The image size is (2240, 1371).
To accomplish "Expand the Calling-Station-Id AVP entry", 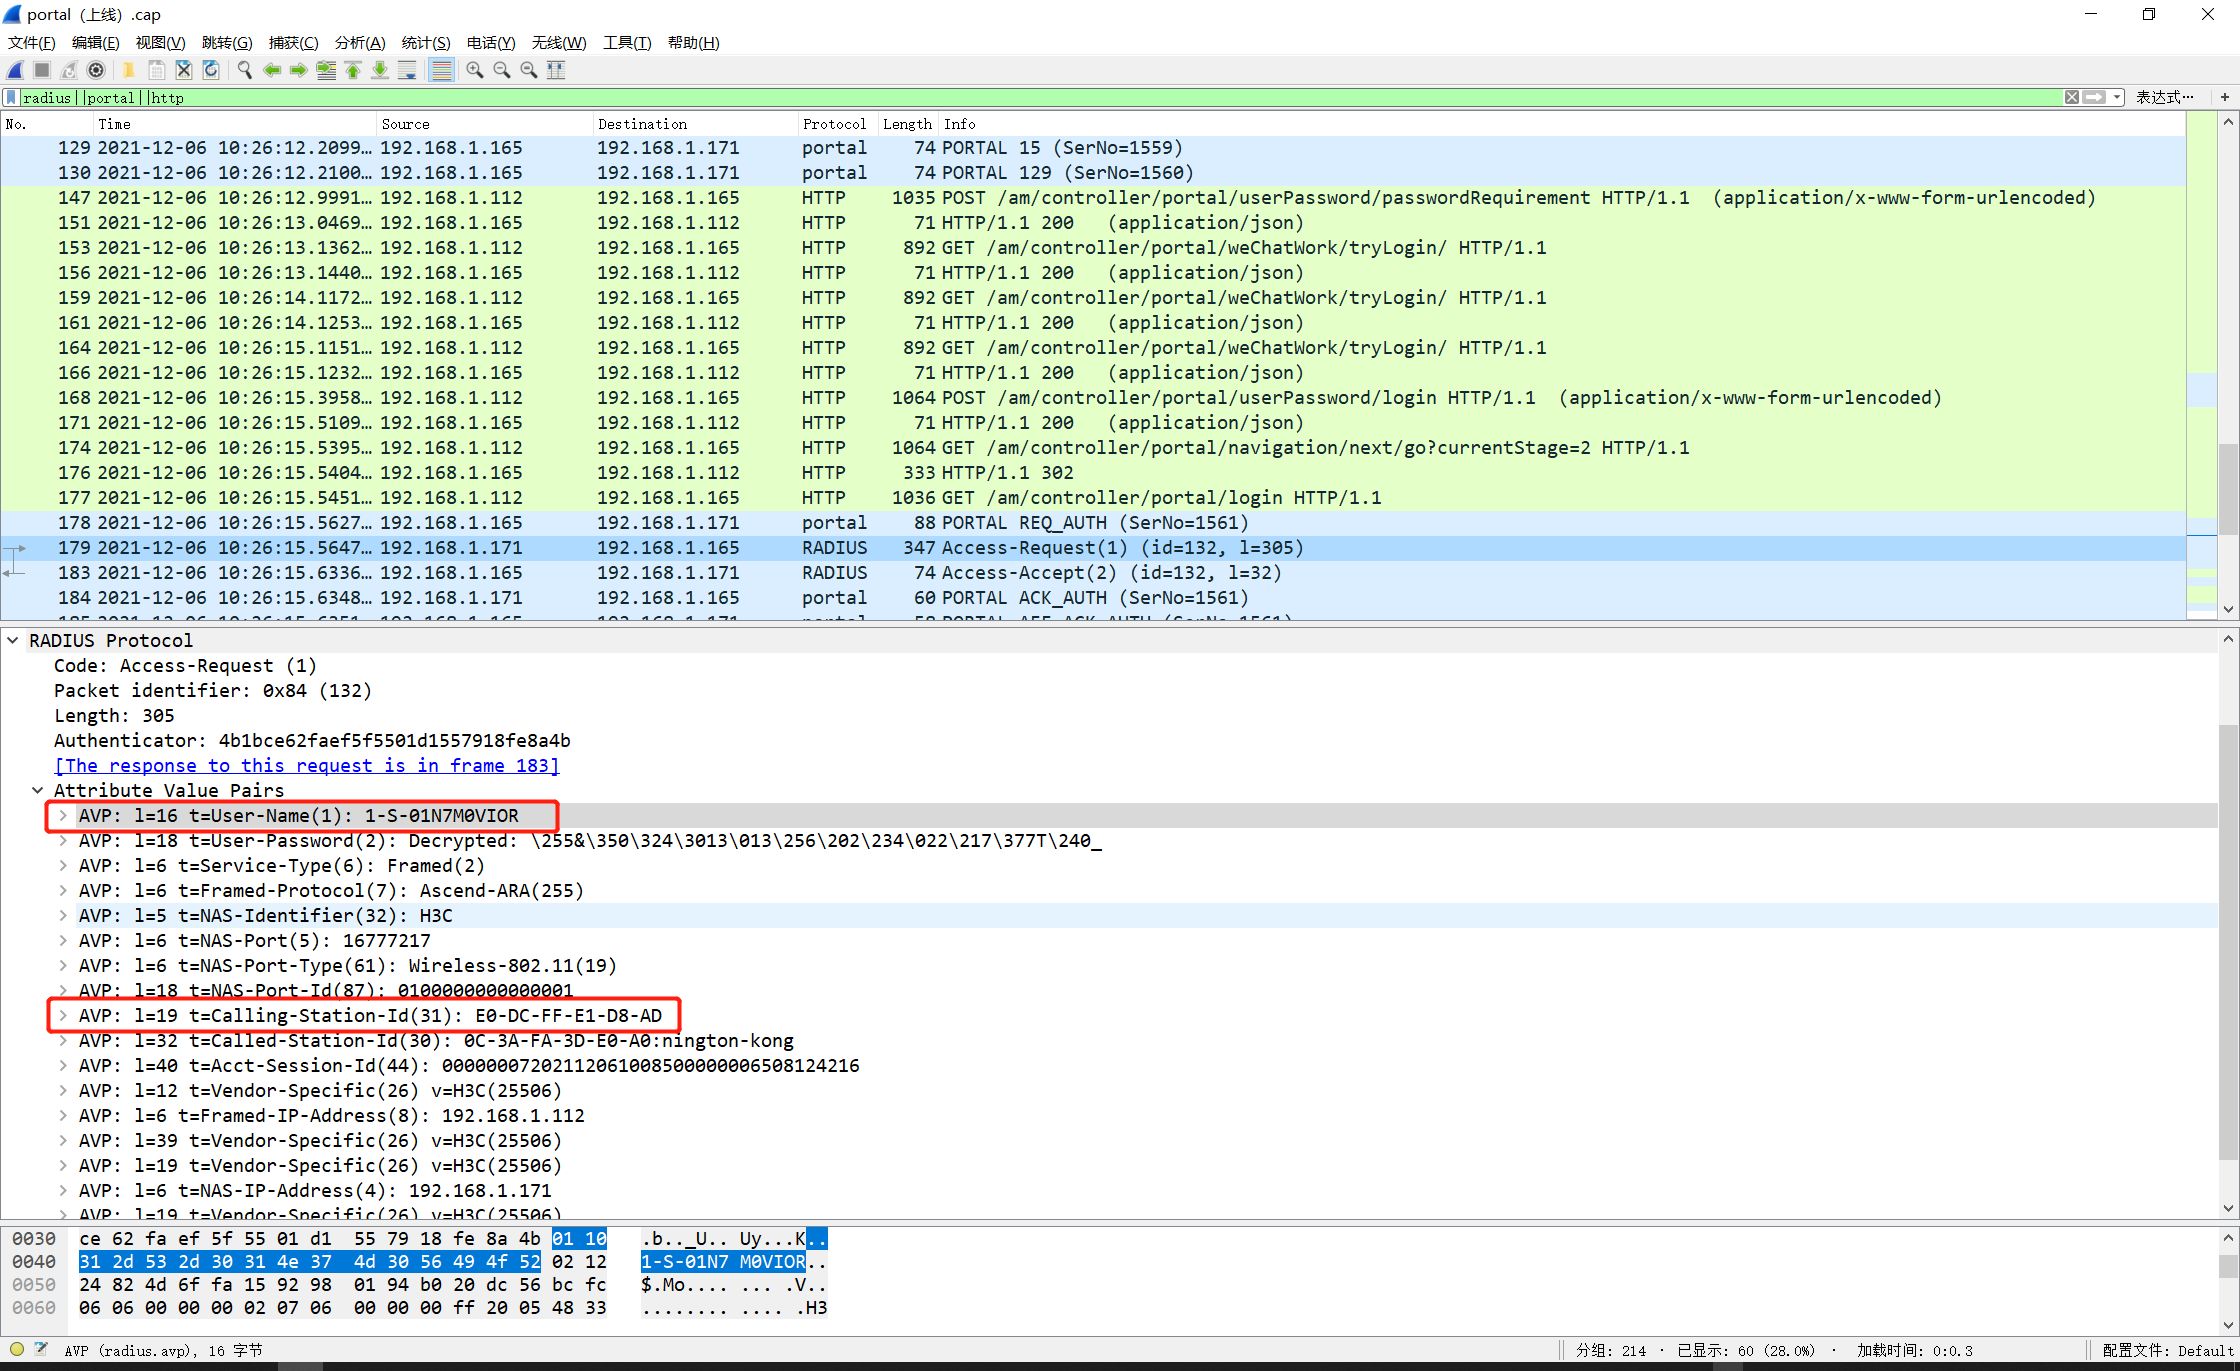I will [63, 1015].
